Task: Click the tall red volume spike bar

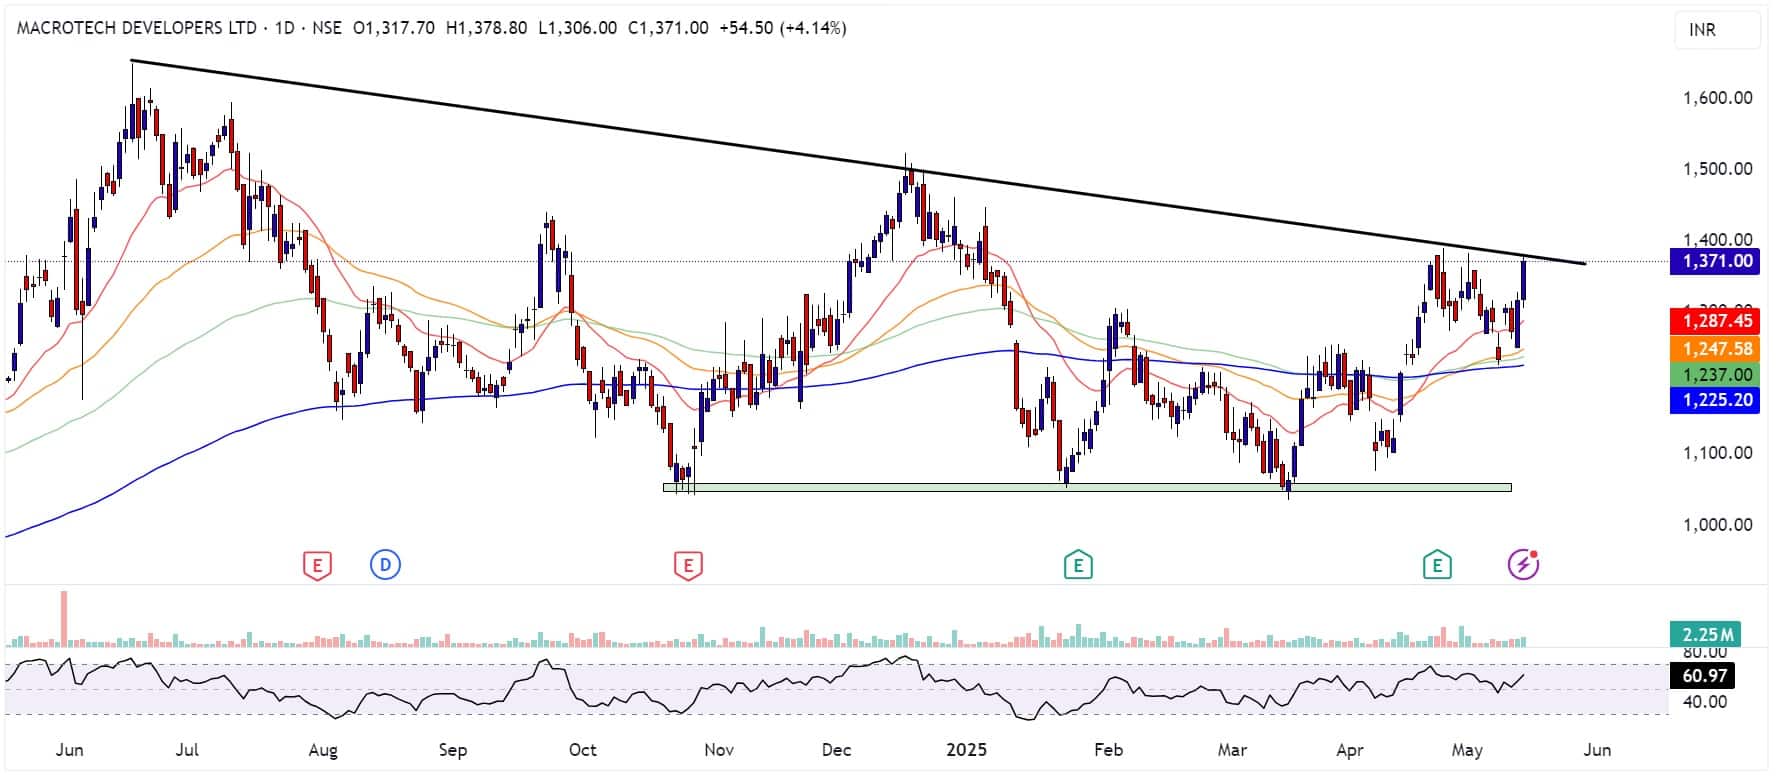Action: coord(64,618)
